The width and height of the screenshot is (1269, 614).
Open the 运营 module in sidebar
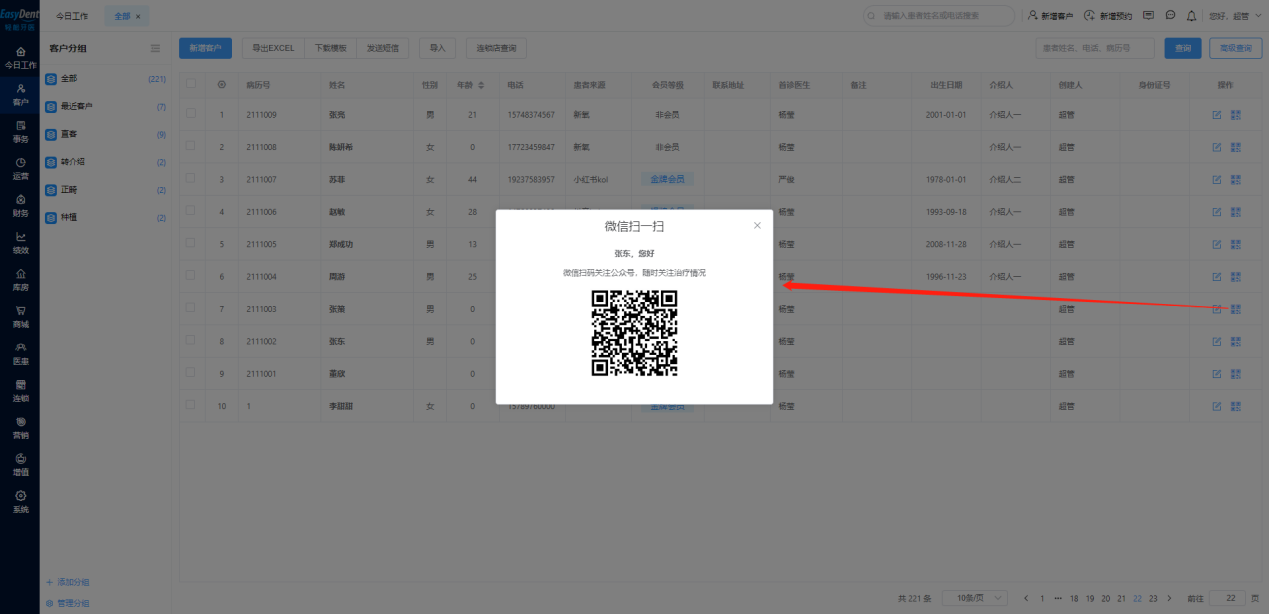pos(20,169)
